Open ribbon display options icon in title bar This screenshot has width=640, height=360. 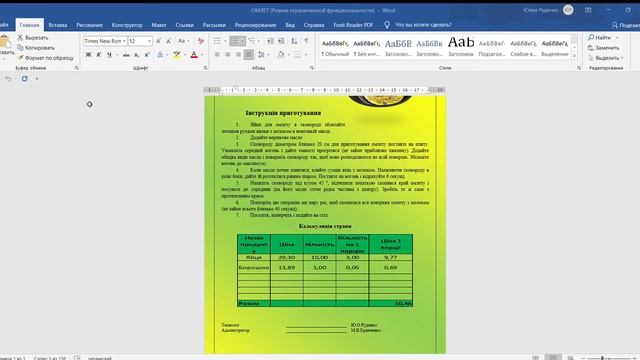point(588,10)
